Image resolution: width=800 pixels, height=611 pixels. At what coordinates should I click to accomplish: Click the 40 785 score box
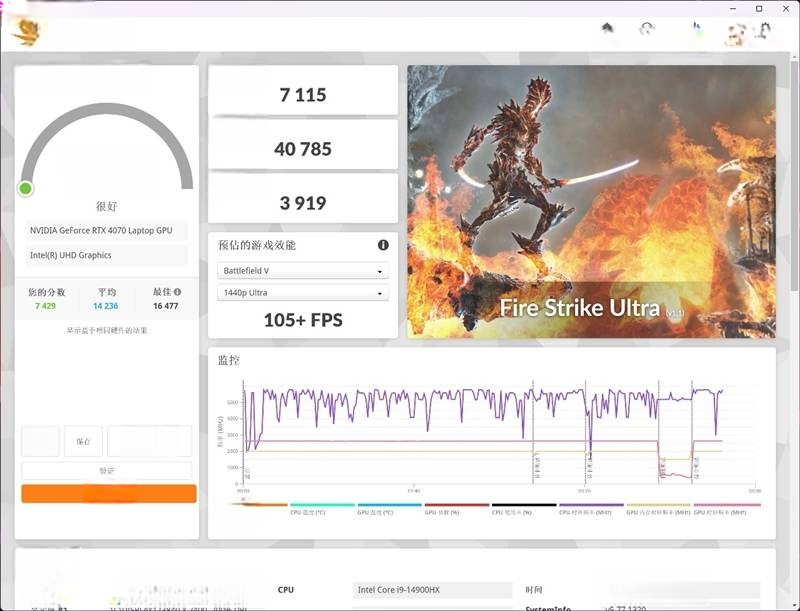tap(303, 144)
